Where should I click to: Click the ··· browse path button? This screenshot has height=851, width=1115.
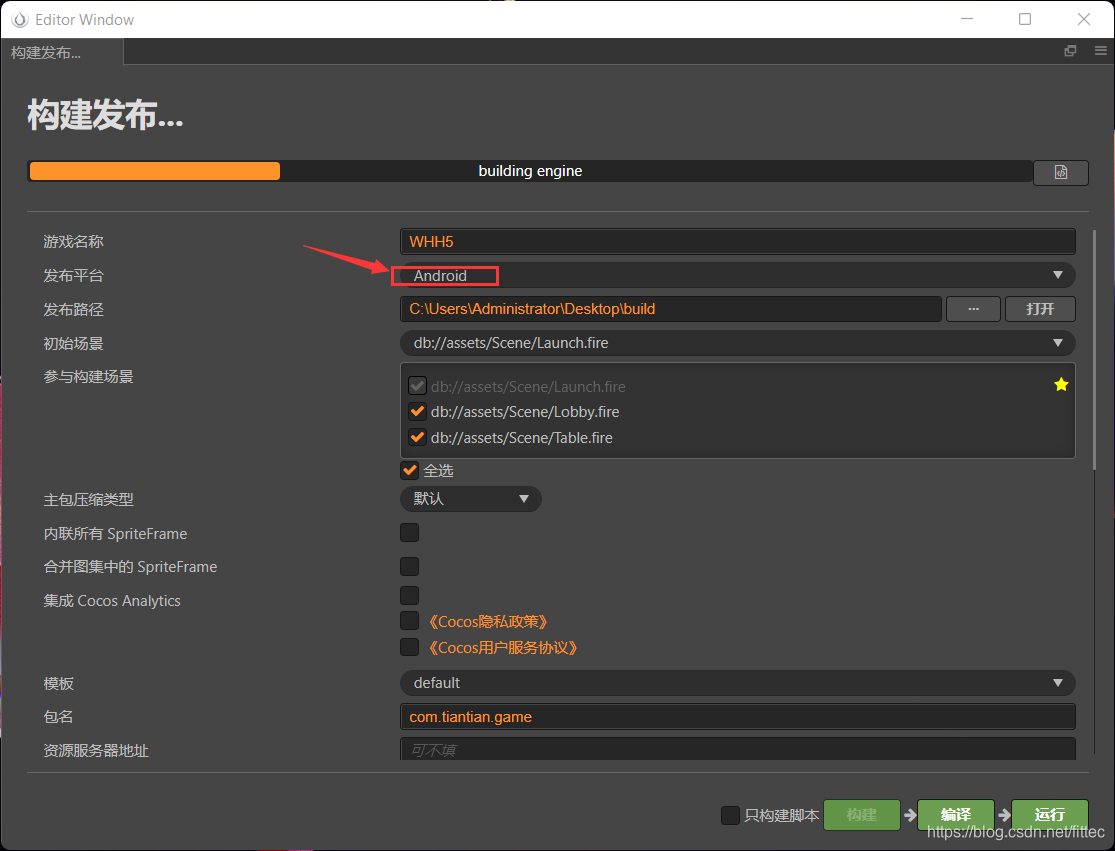coord(973,309)
